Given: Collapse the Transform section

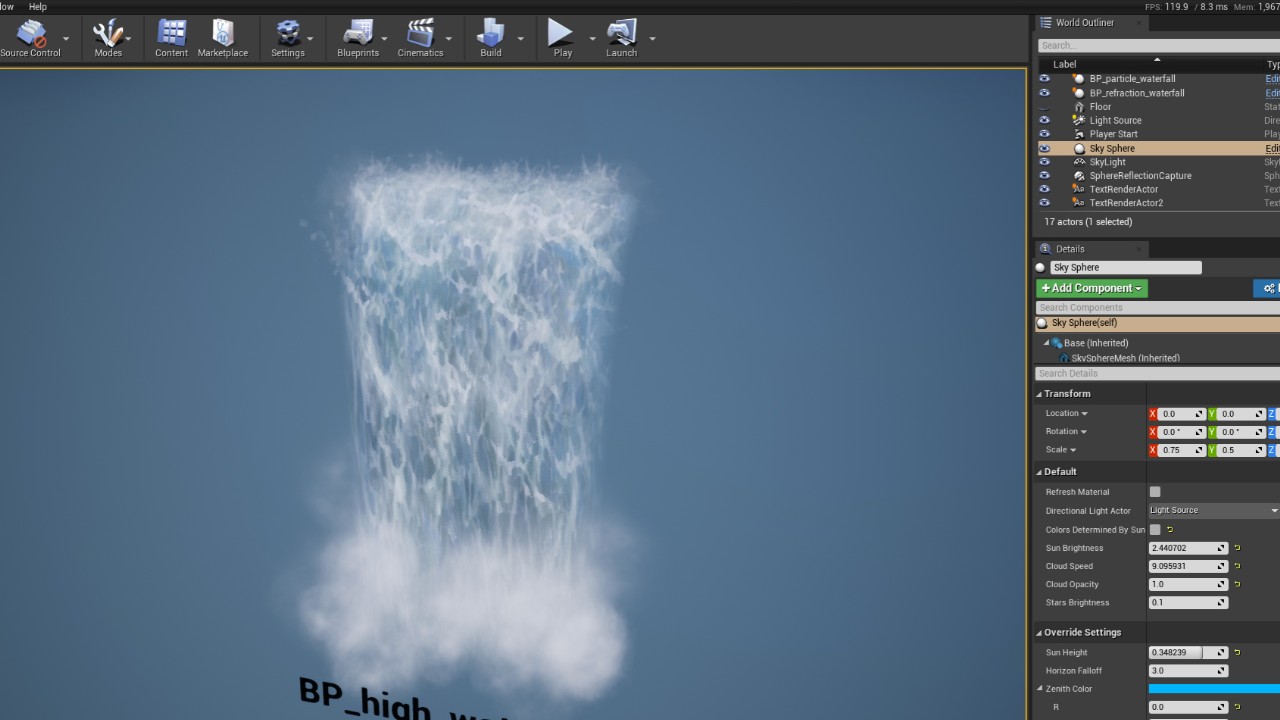Looking at the screenshot, I should 1039,394.
